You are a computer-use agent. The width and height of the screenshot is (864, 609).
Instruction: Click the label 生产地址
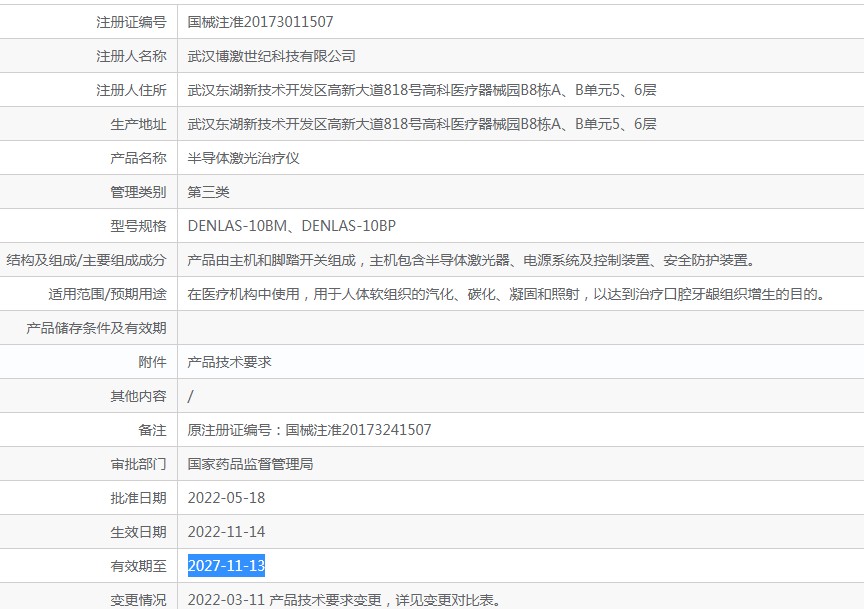tap(138, 124)
